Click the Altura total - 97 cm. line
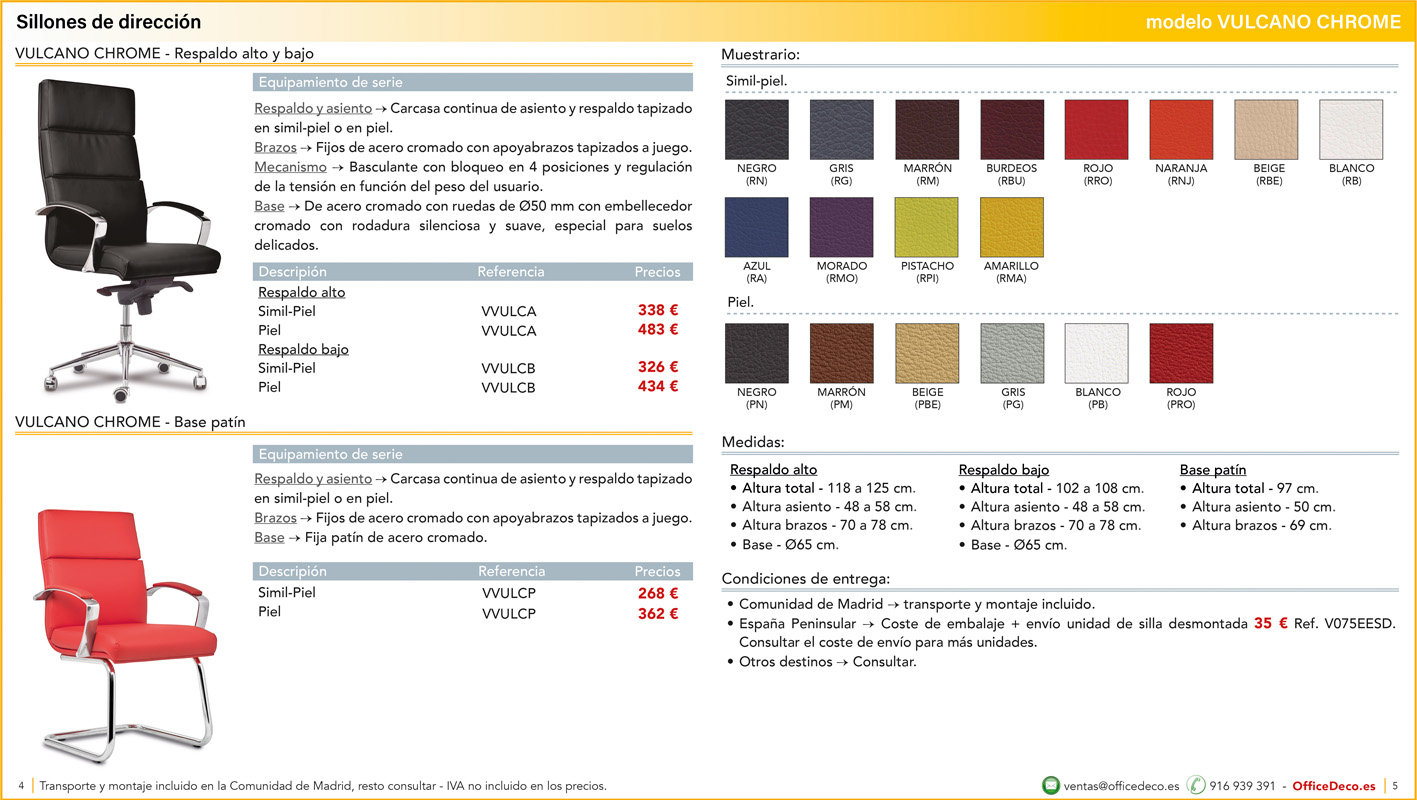This screenshot has height=800, width=1417. tap(1255, 489)
